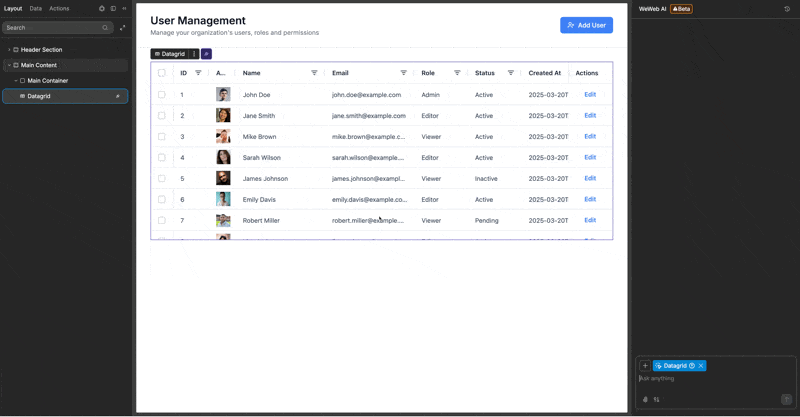Check the box for the James Johnson row
This screenshot has width=800, height=417.
tap(162, 178)
